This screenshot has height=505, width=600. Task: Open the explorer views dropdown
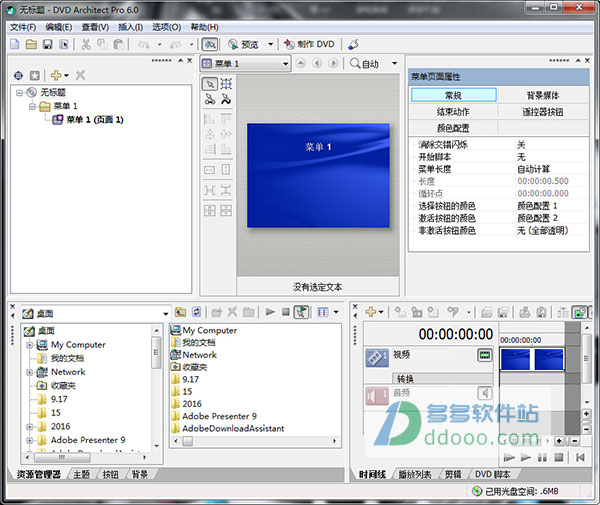tap(336, 312)
